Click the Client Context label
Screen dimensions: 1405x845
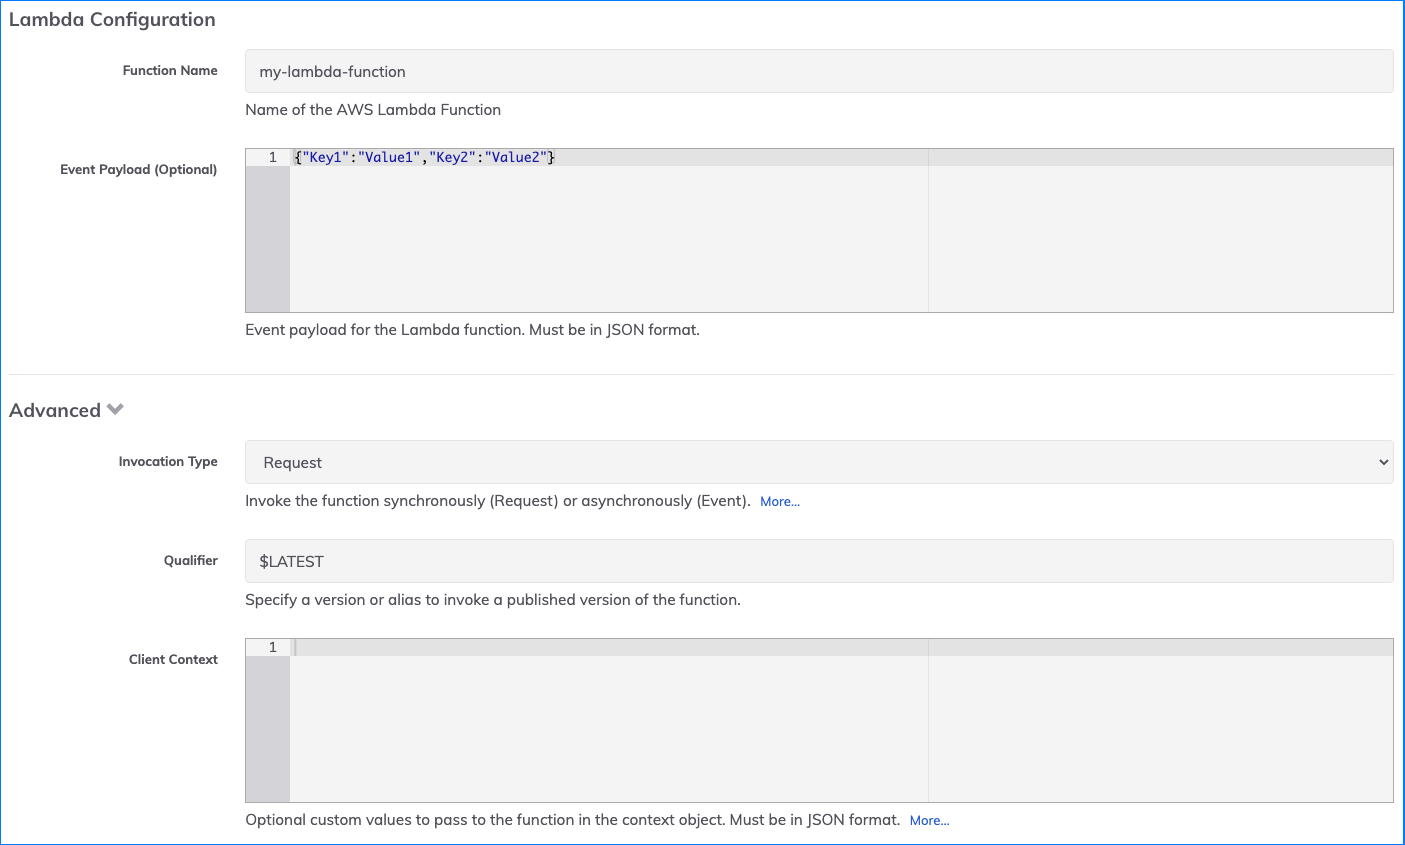173,660
